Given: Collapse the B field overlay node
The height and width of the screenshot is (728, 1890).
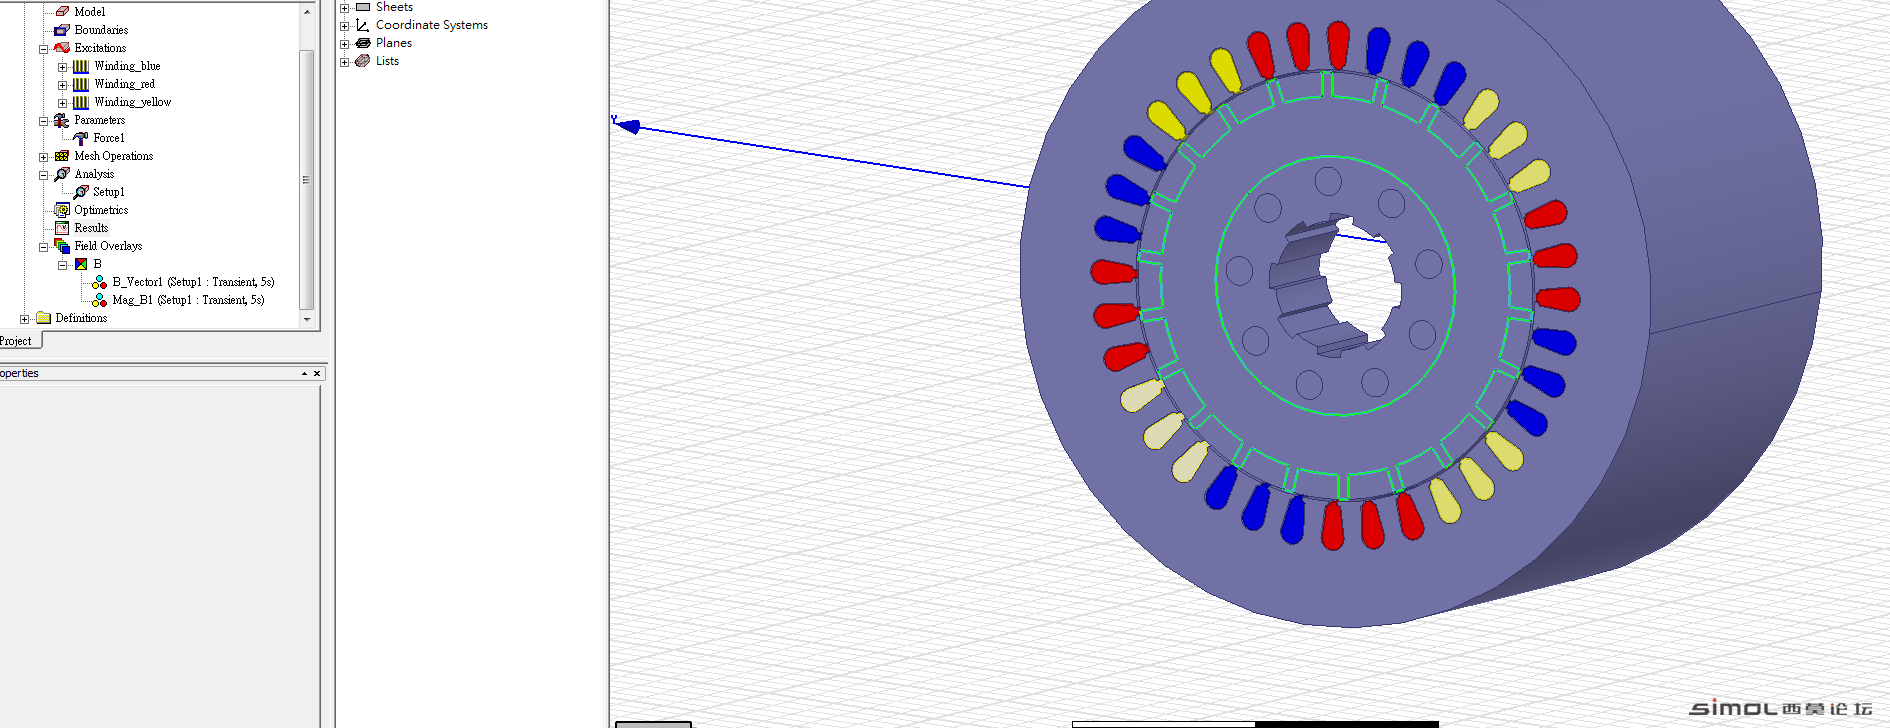Looking at the screenshot, I should [62, 265].
